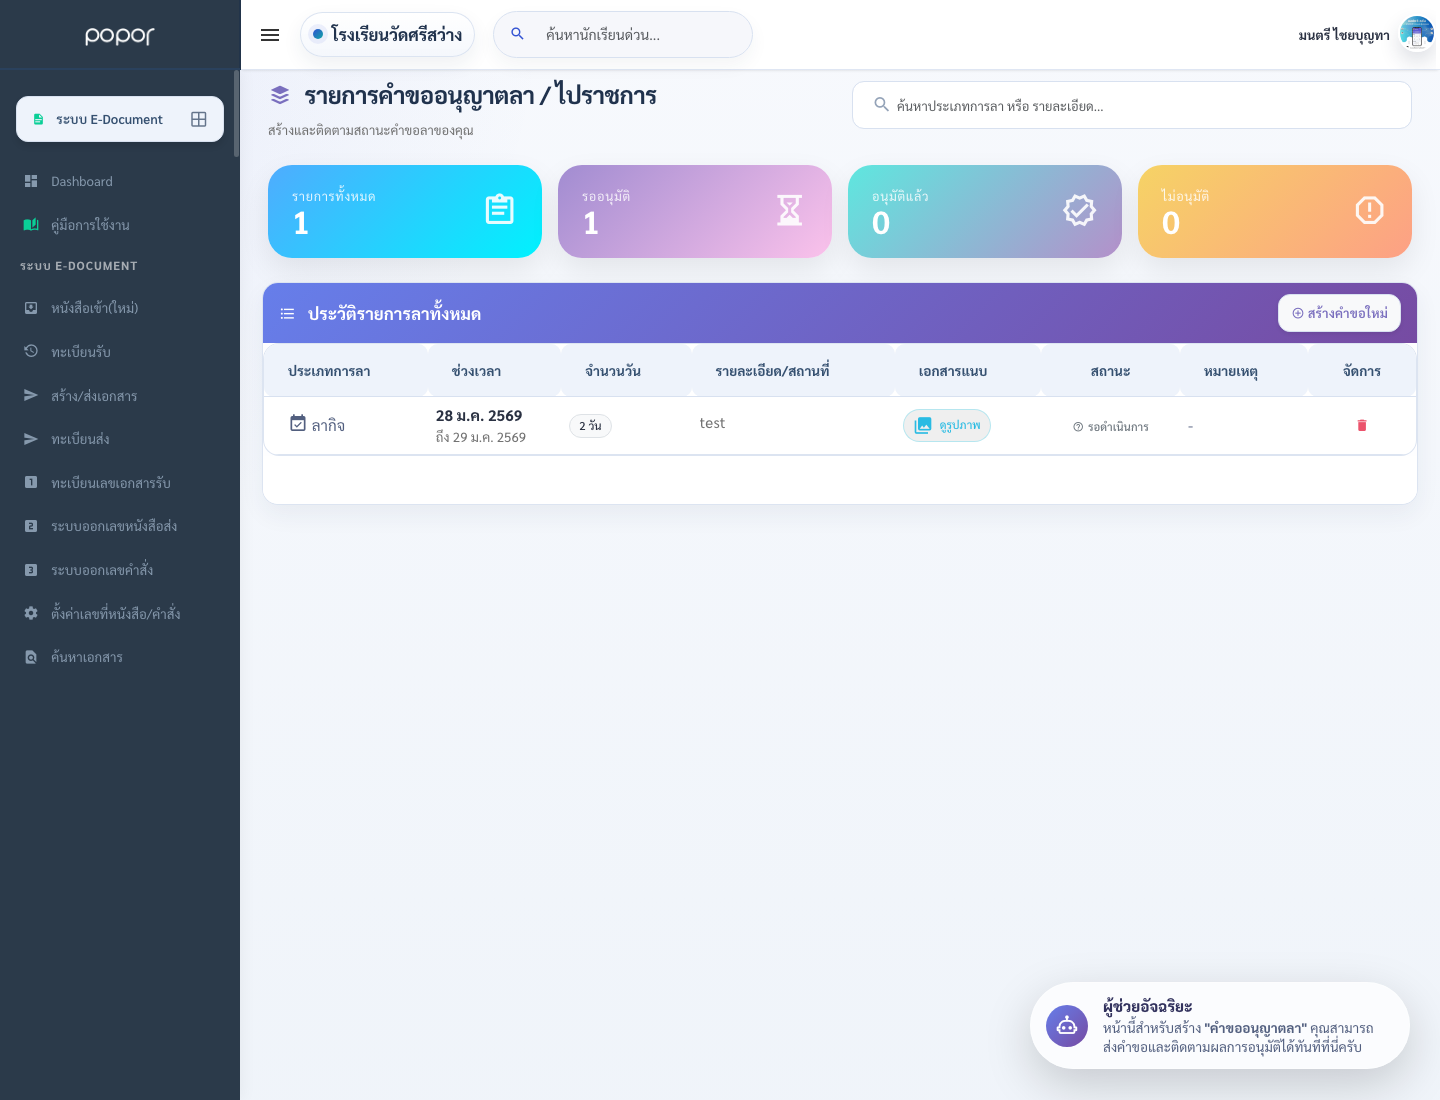
Task: Click the 2 วัน badge in the row
Action: pyautogui.click(x=590, y=426)
